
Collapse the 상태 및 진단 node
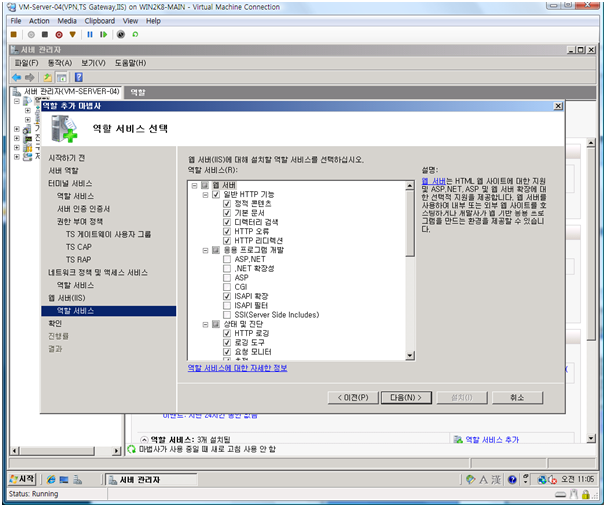coord(205,325)
